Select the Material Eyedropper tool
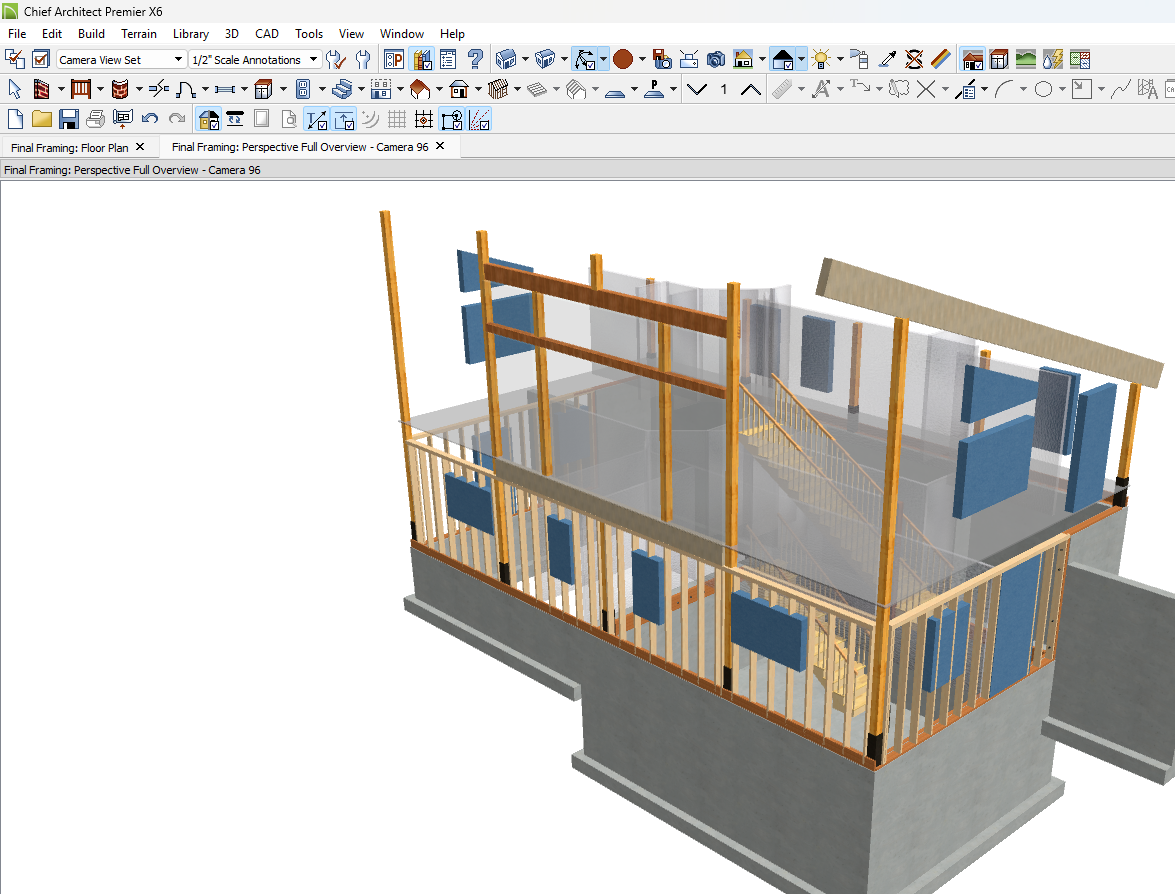Image resolution: width=1175 pixels, height=894 pixels. 886,59
